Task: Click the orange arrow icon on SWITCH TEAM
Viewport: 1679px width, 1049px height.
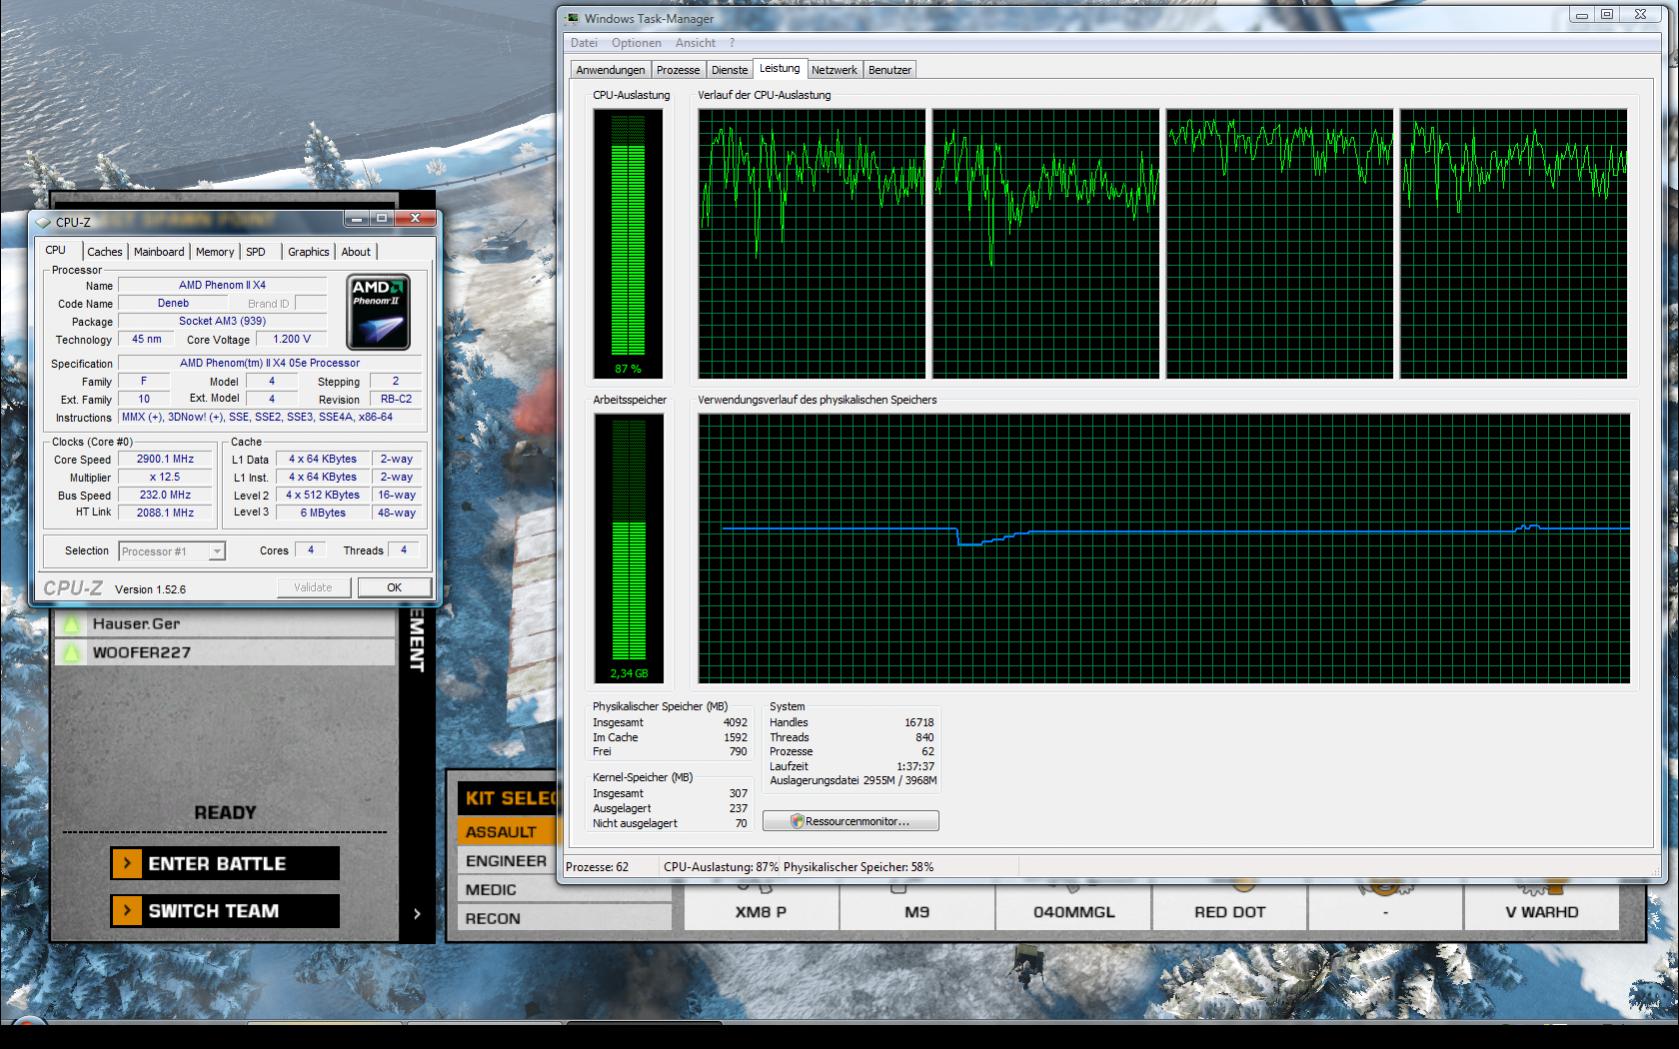Action: click(x=126, y=911)
